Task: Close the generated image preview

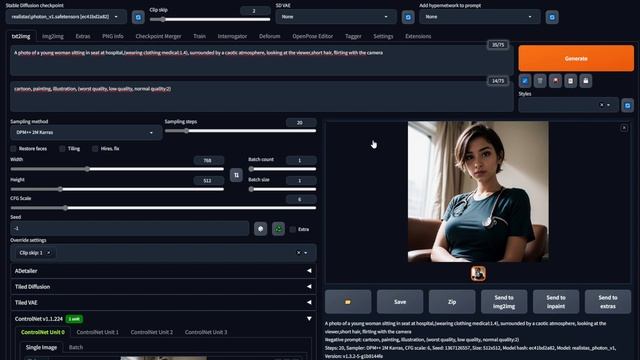Action: (x=624, y=128)
